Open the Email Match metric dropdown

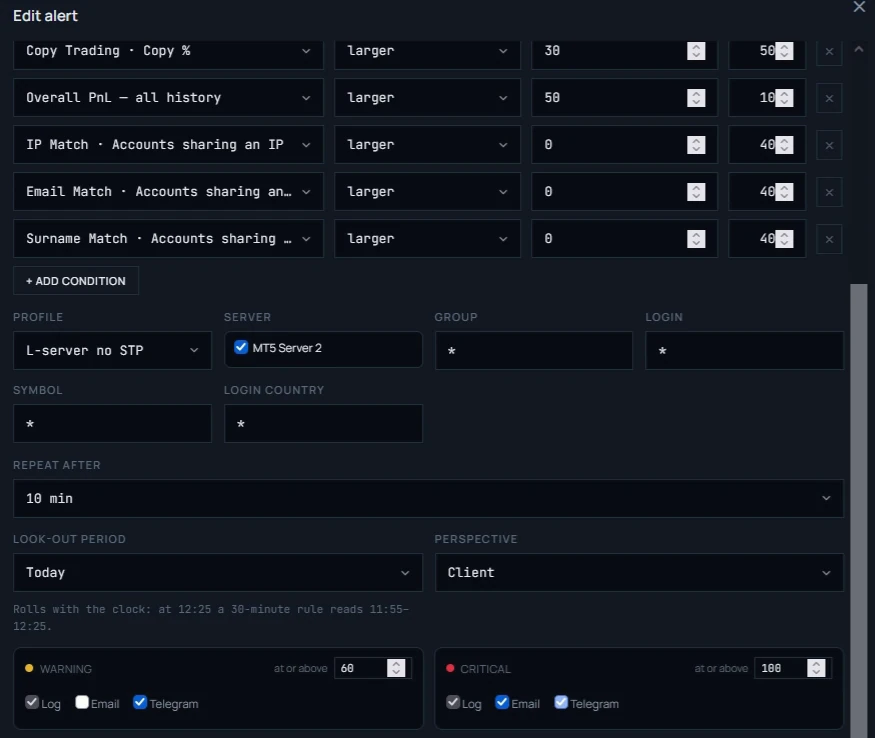point(168,191)
